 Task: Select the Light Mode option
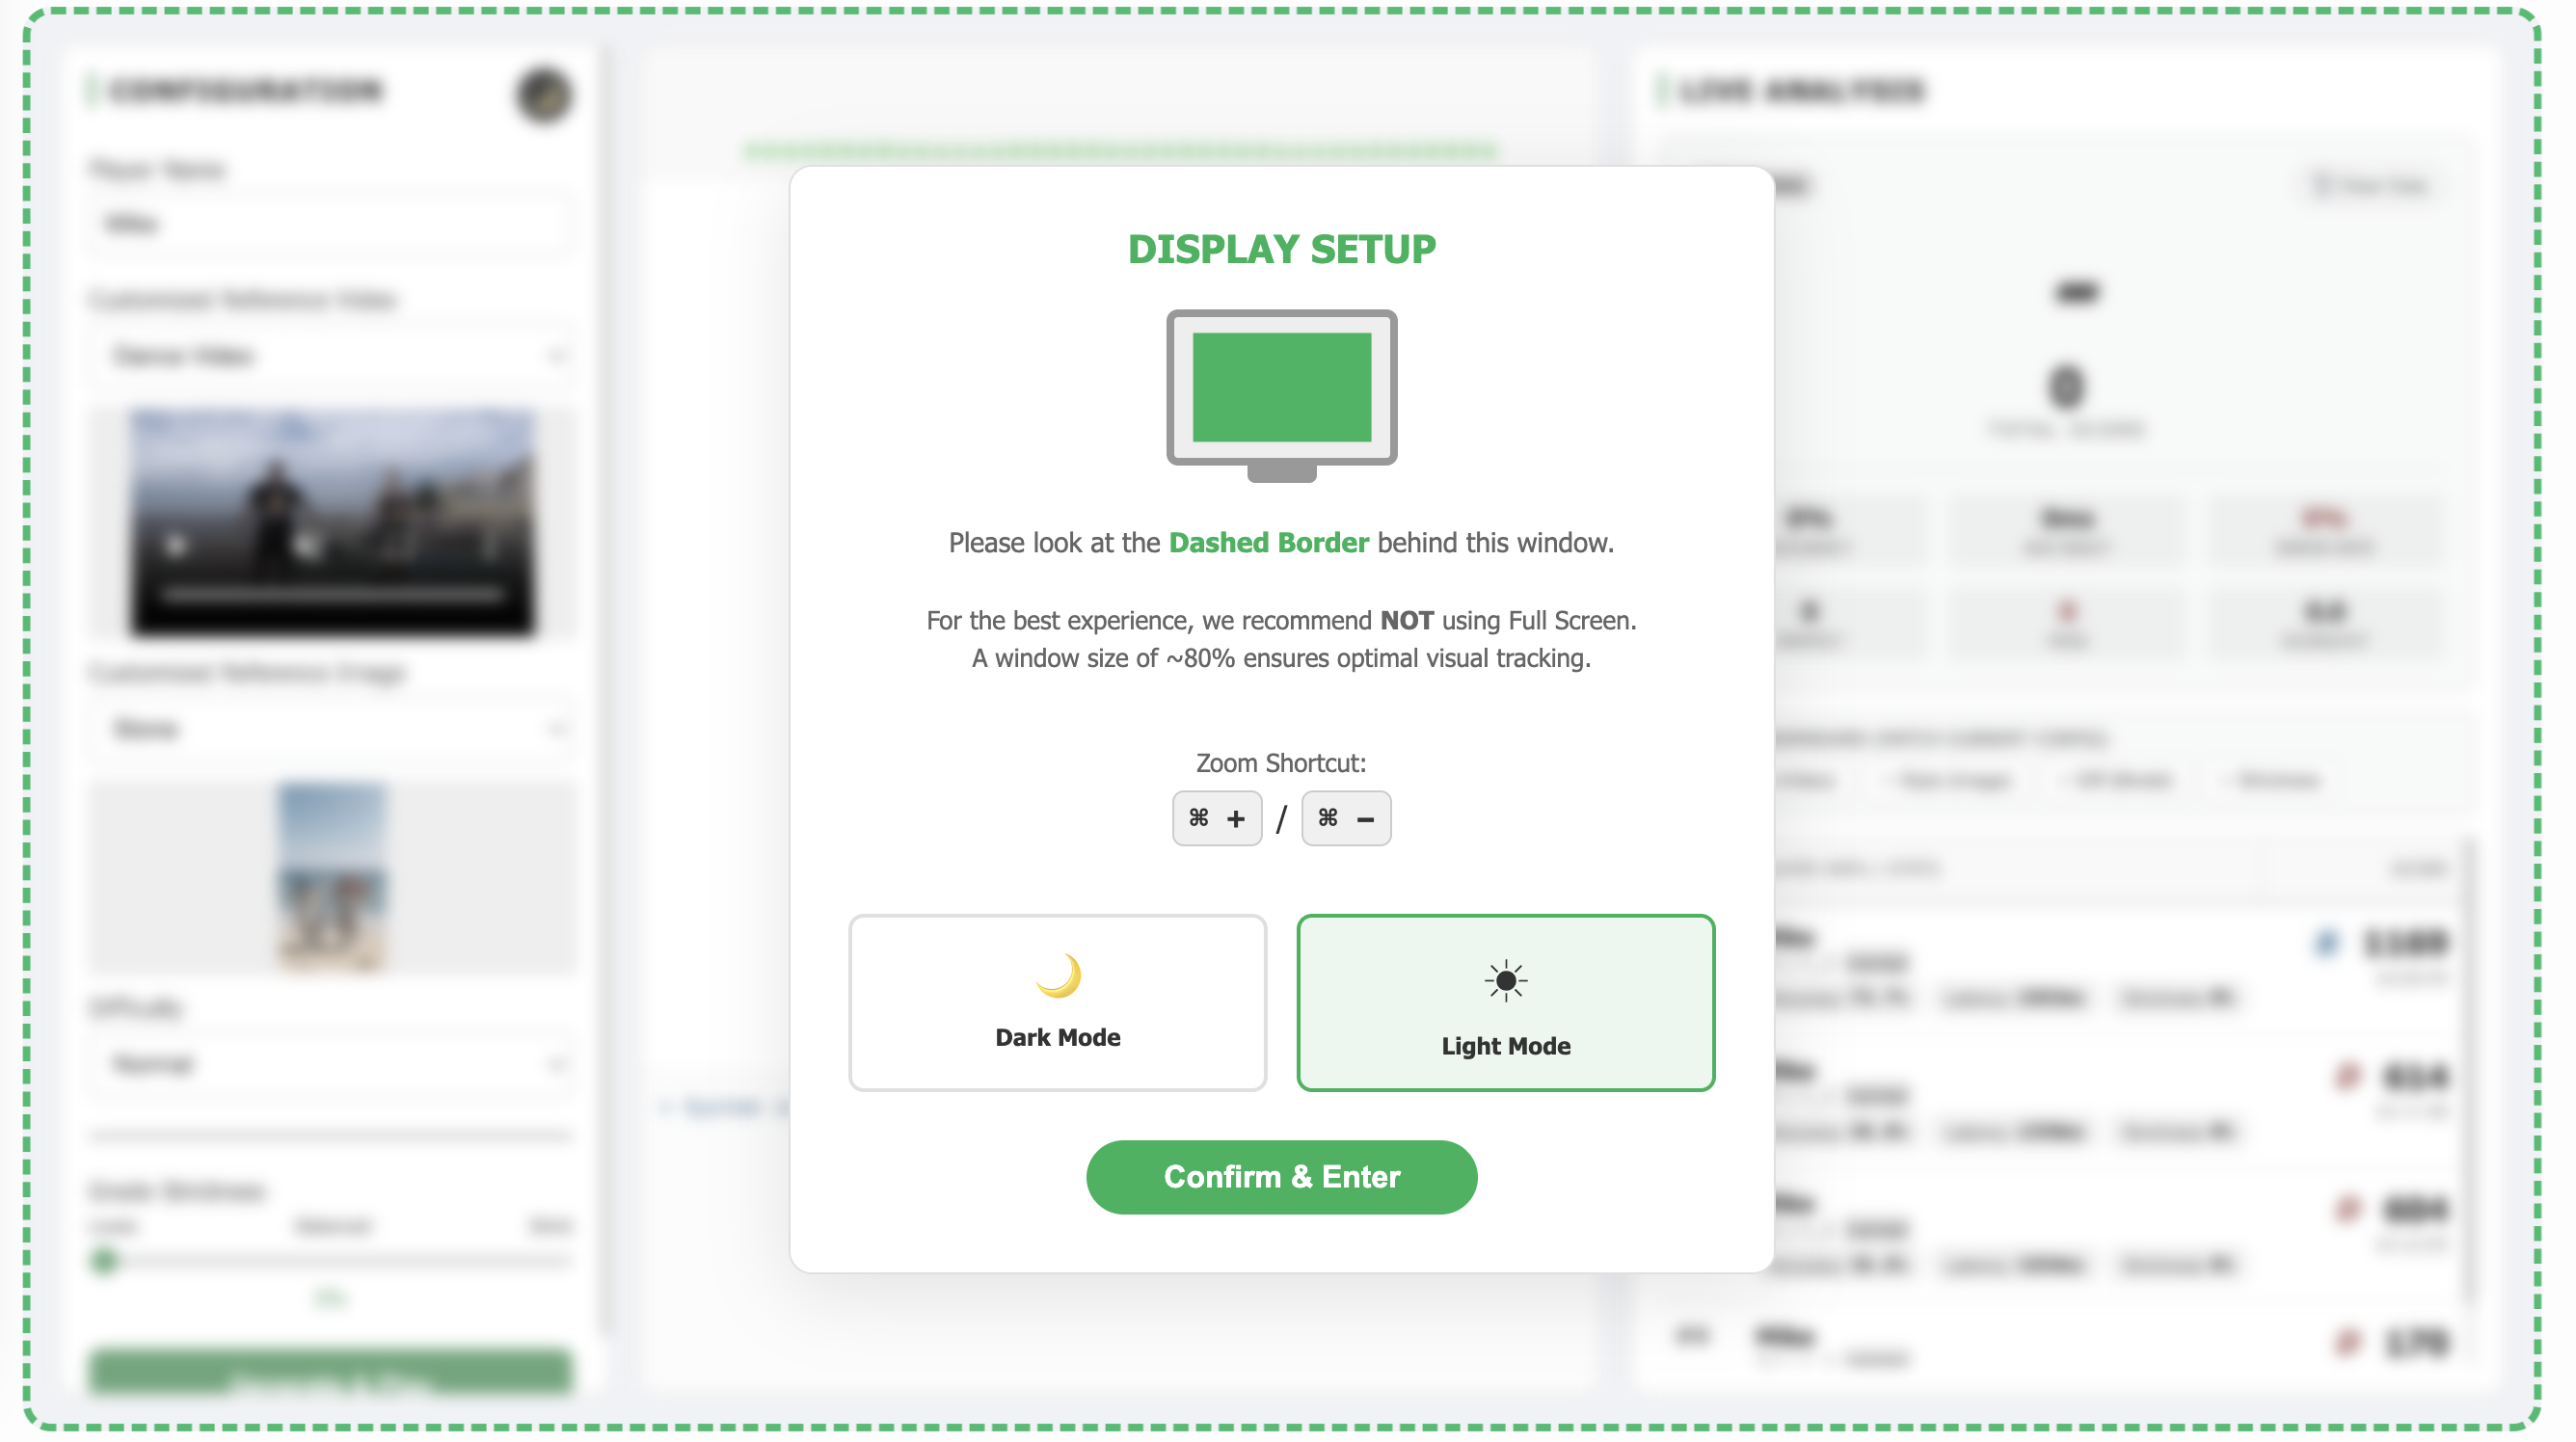click(x=1505, y=1002)
